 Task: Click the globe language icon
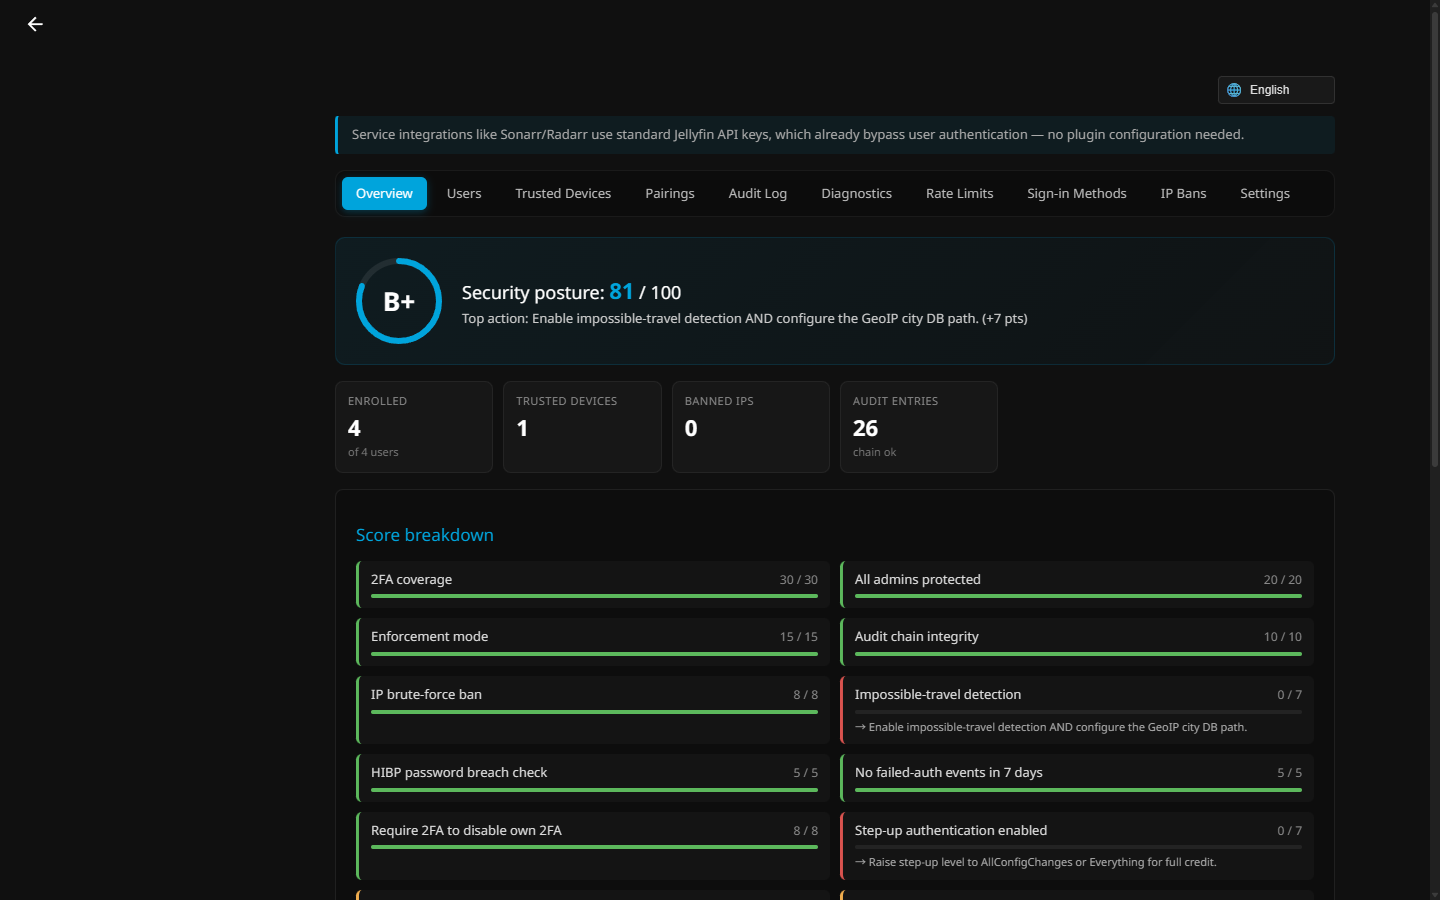[1234, 90]
